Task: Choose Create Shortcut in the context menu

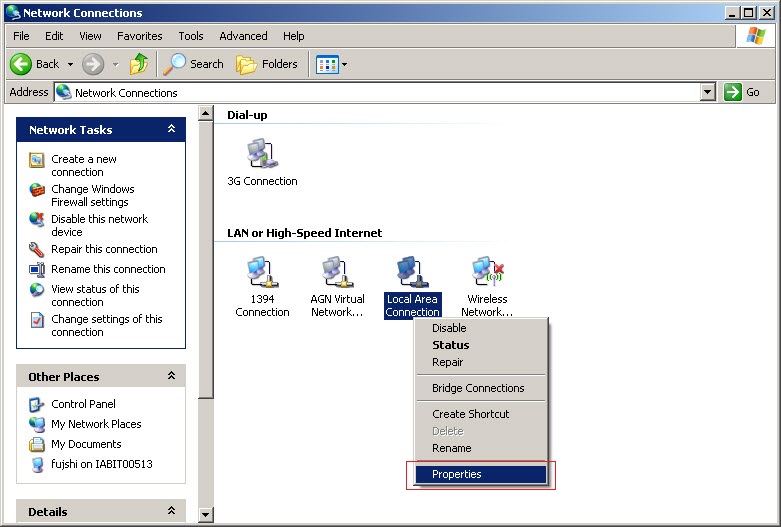Action: 481,414
